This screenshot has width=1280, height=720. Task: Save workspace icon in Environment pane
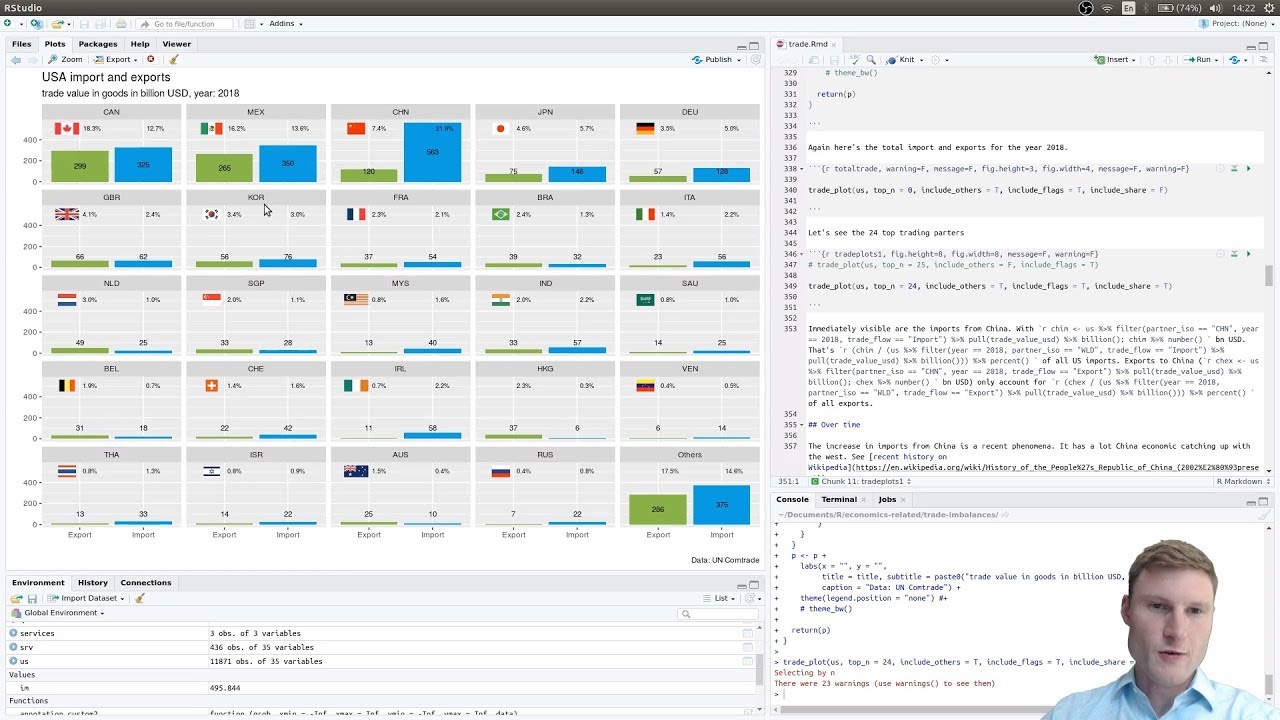pos(32,598)
